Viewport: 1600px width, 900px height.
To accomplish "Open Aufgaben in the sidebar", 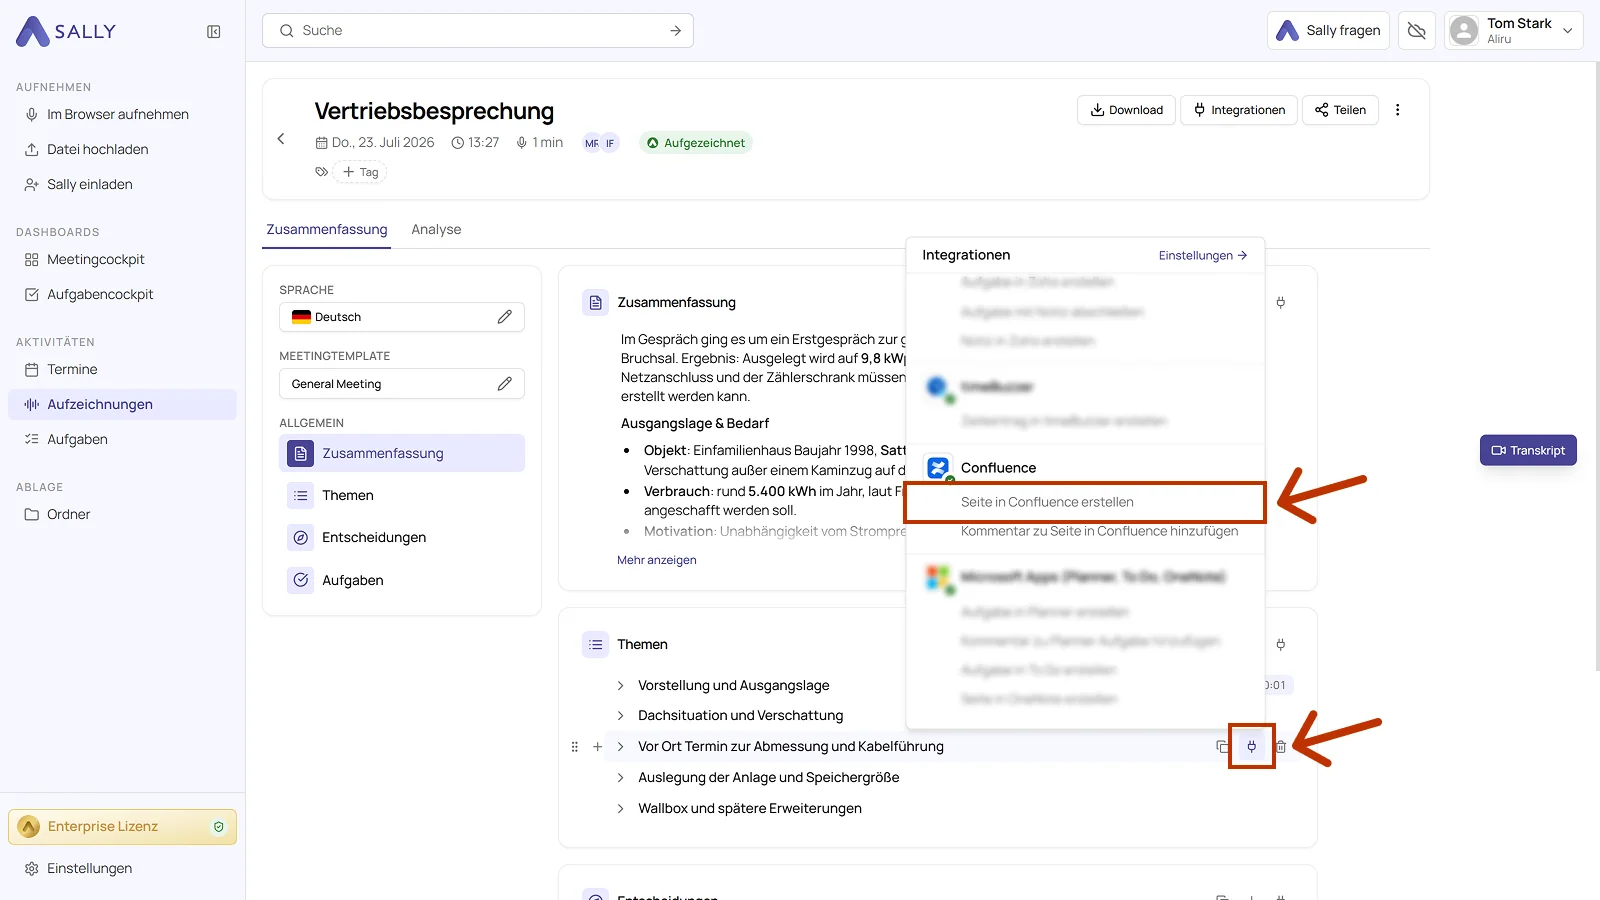I will tap(77, 439).
